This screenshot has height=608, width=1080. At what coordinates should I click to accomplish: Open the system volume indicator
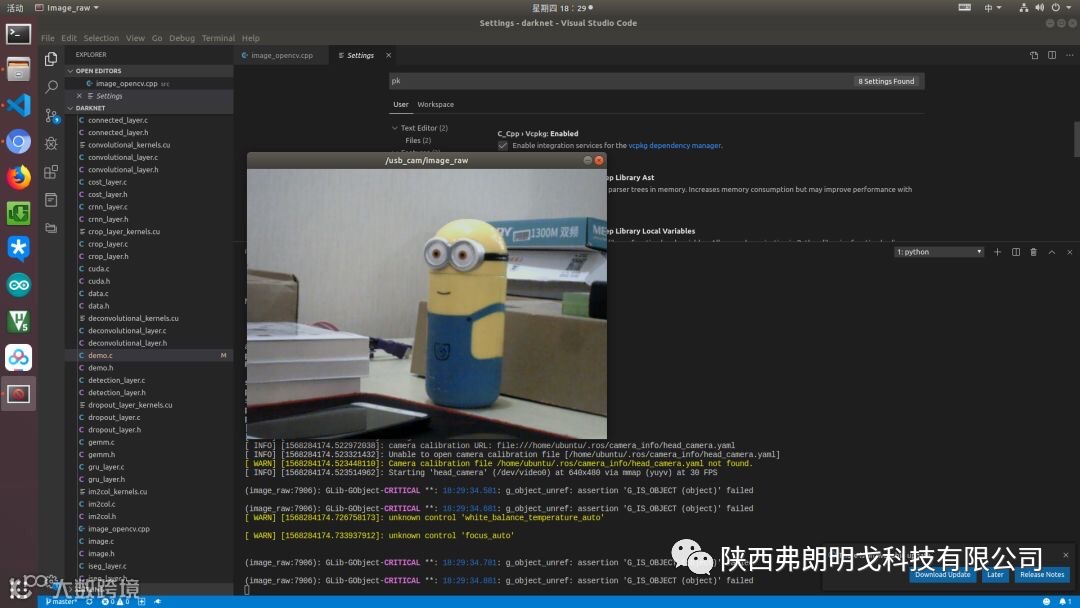[x=1039, y=8]
